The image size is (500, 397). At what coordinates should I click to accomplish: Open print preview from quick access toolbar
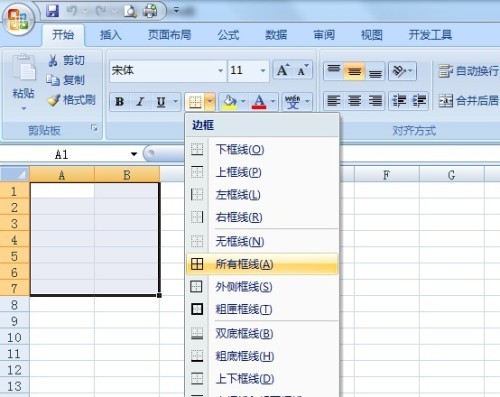[x=130, y=11]
